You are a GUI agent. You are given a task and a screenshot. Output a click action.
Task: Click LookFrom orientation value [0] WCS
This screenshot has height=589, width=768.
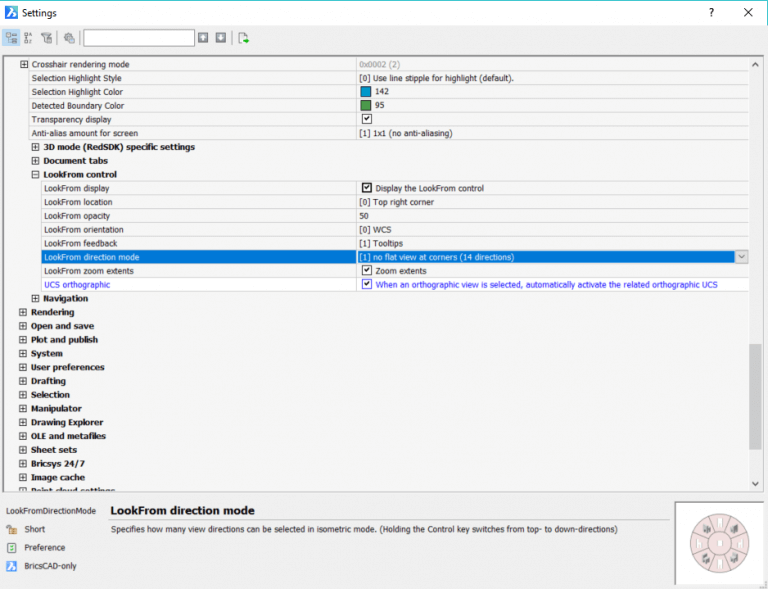[x=375, y=230]
